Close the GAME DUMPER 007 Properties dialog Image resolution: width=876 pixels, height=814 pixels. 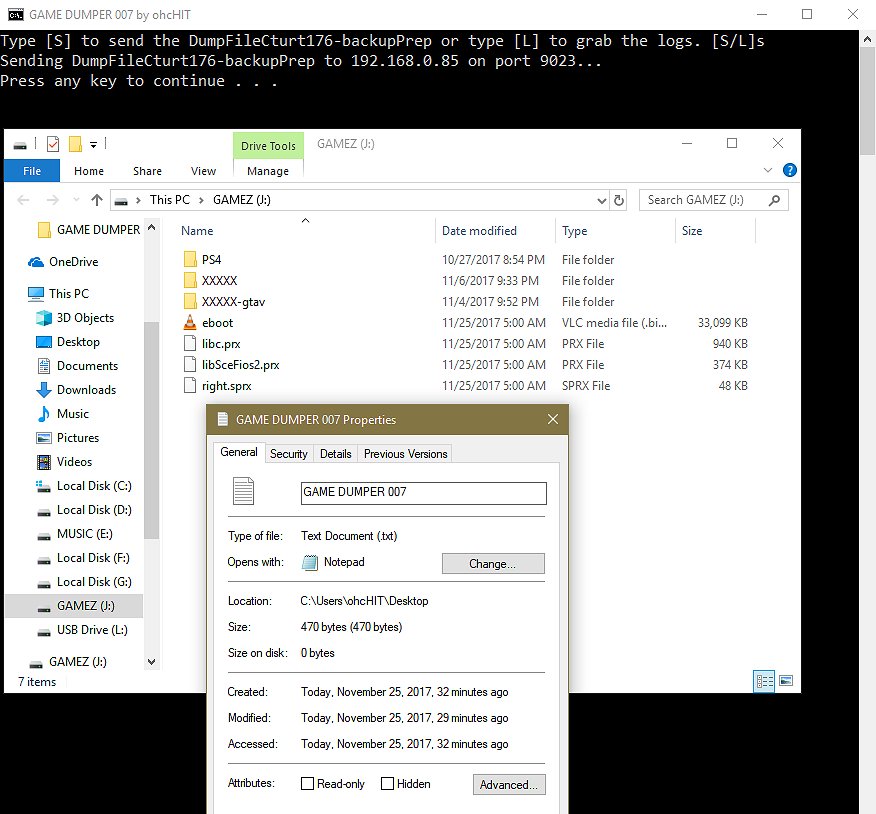tap(553, 419)
